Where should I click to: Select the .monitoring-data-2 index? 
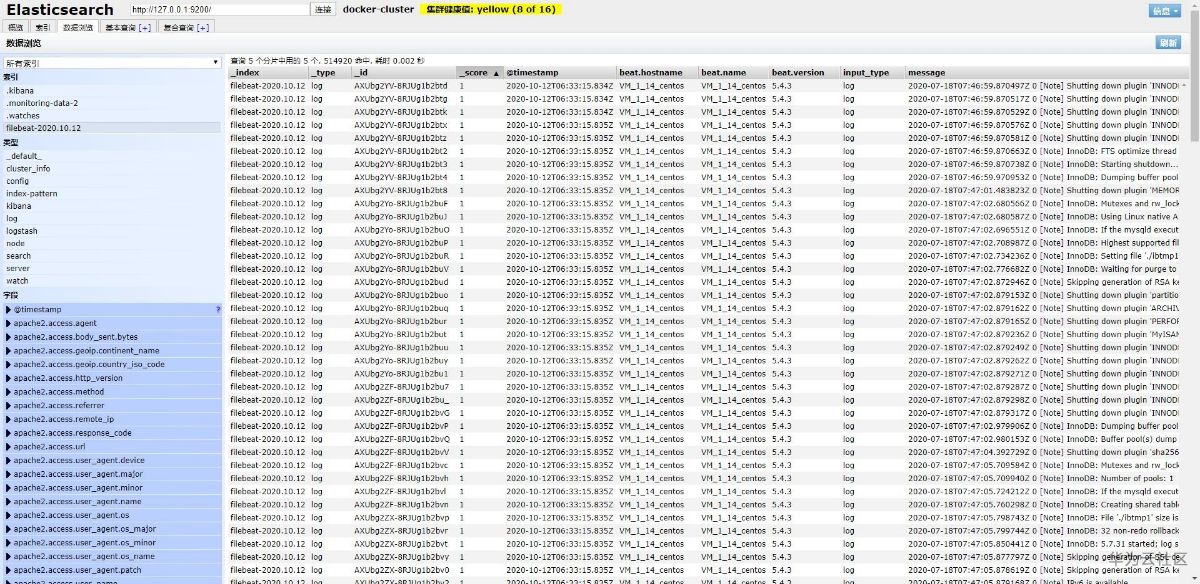[x=41, y=103]
